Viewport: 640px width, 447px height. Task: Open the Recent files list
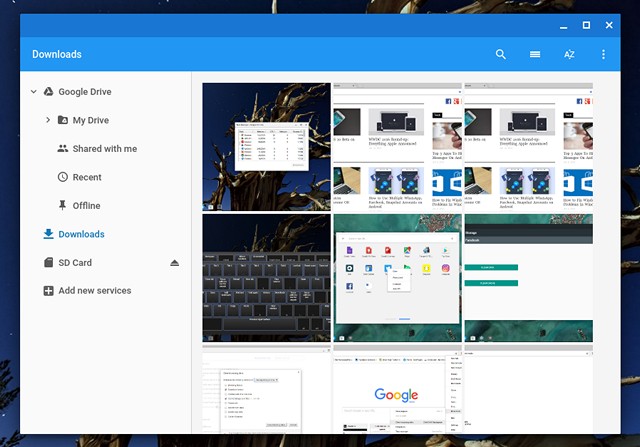87,177
